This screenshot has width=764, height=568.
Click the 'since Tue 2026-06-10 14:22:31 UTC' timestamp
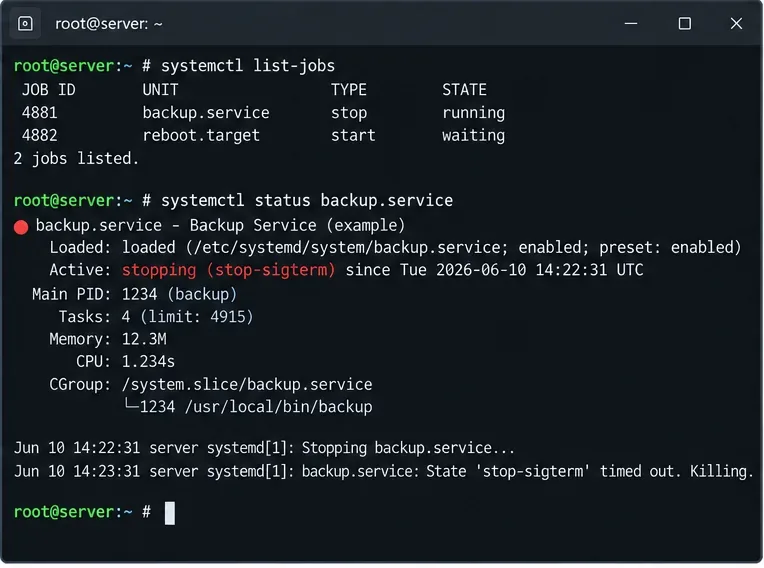pos(495,270)
